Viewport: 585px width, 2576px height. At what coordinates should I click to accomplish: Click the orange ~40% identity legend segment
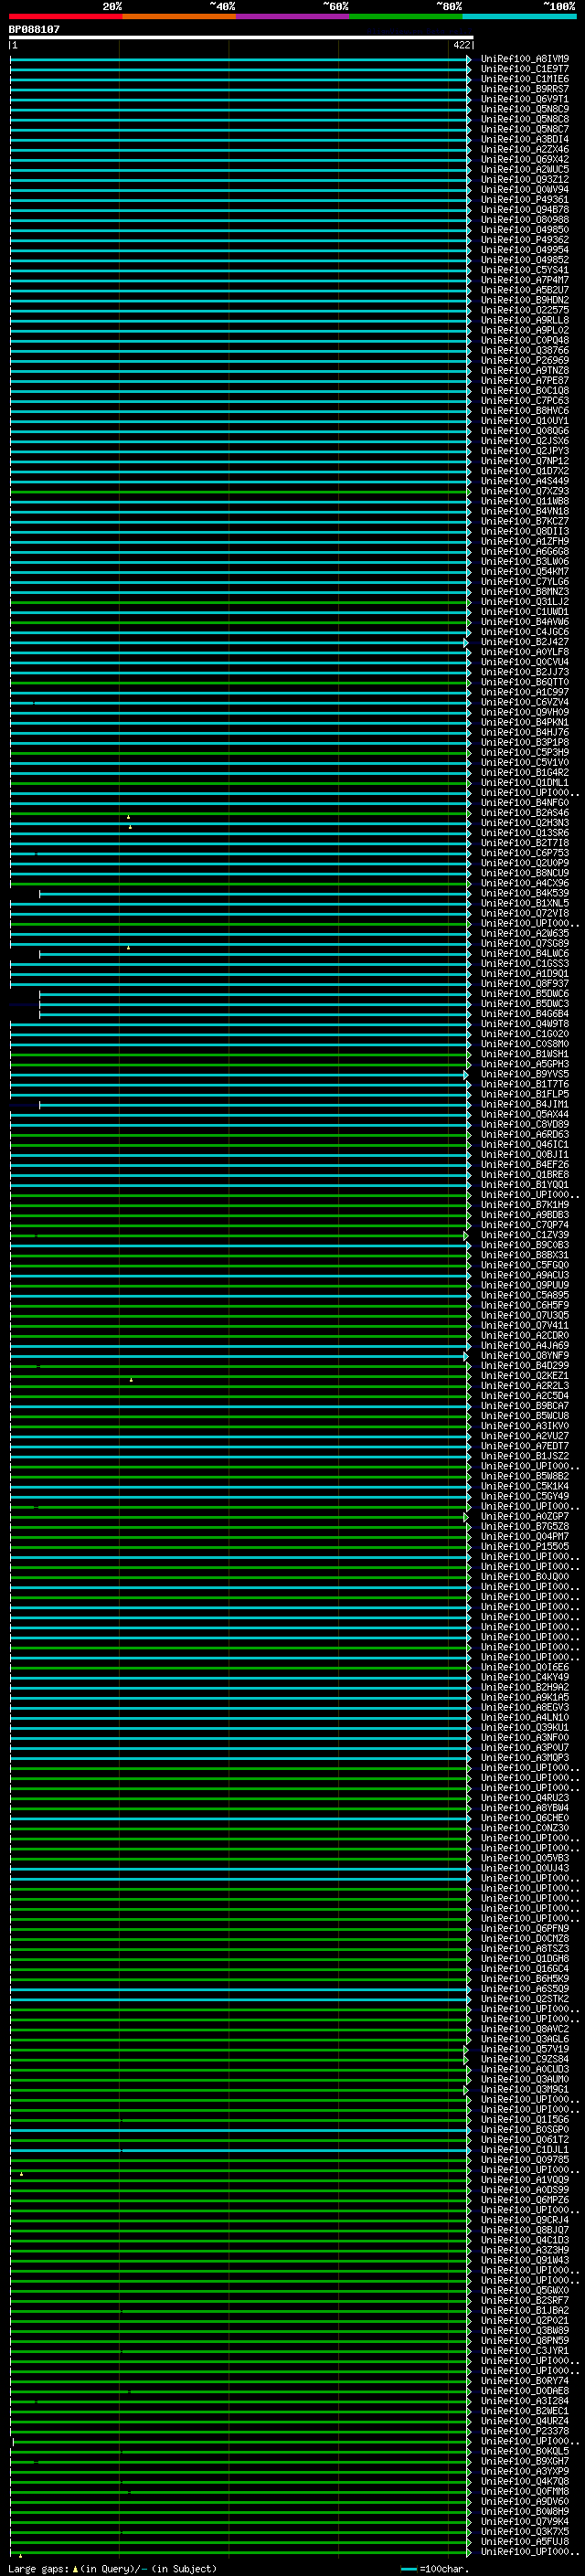pos(179,16)
